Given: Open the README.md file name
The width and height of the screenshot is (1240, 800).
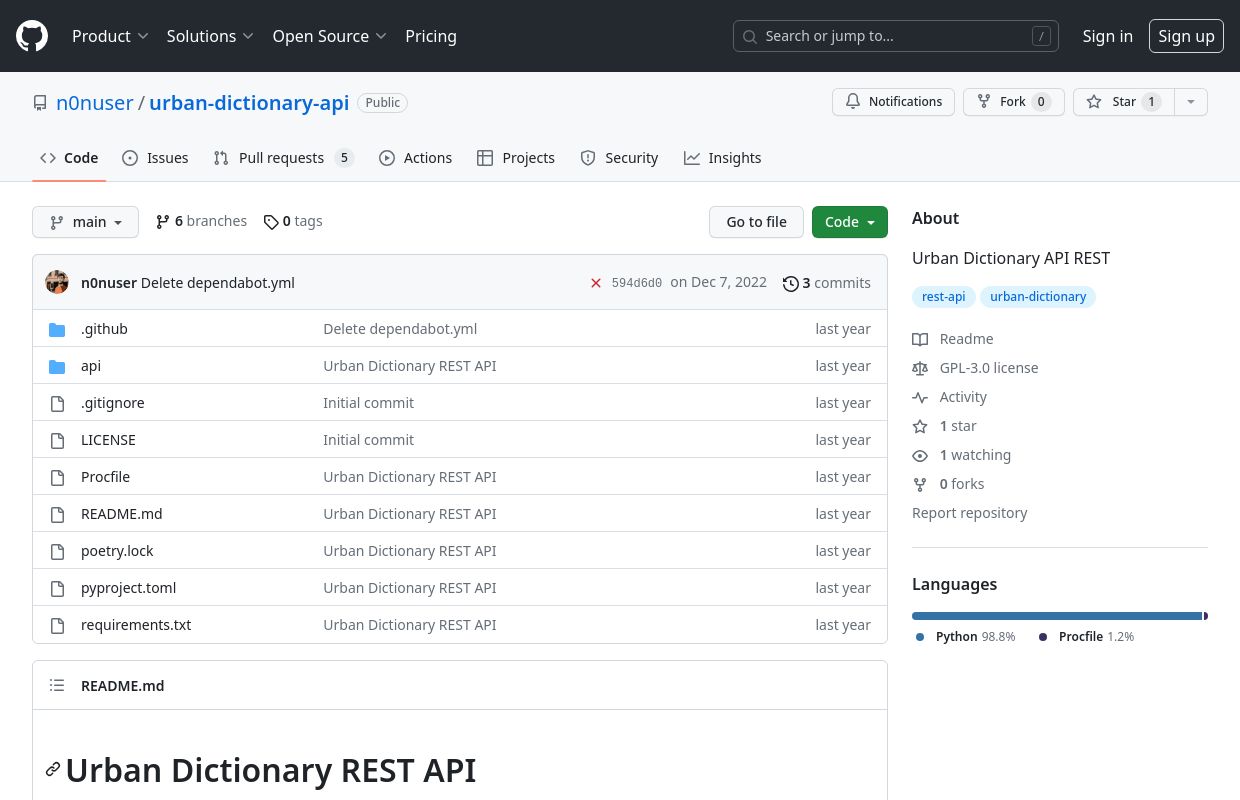Looking at the screenshot, I should [x=121, y=514].
